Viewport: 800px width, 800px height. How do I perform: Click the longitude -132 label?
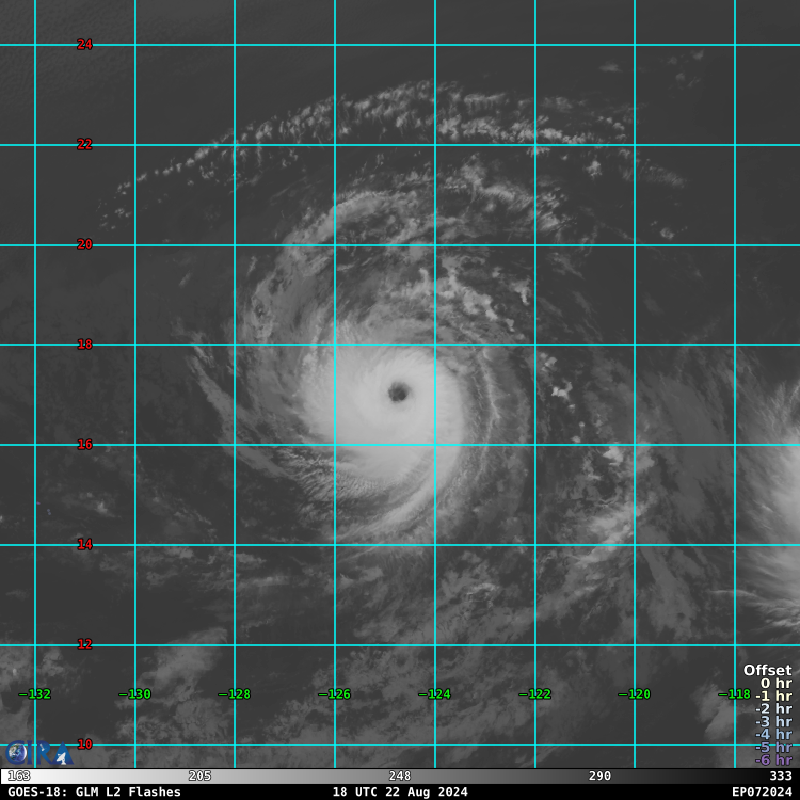35,694
